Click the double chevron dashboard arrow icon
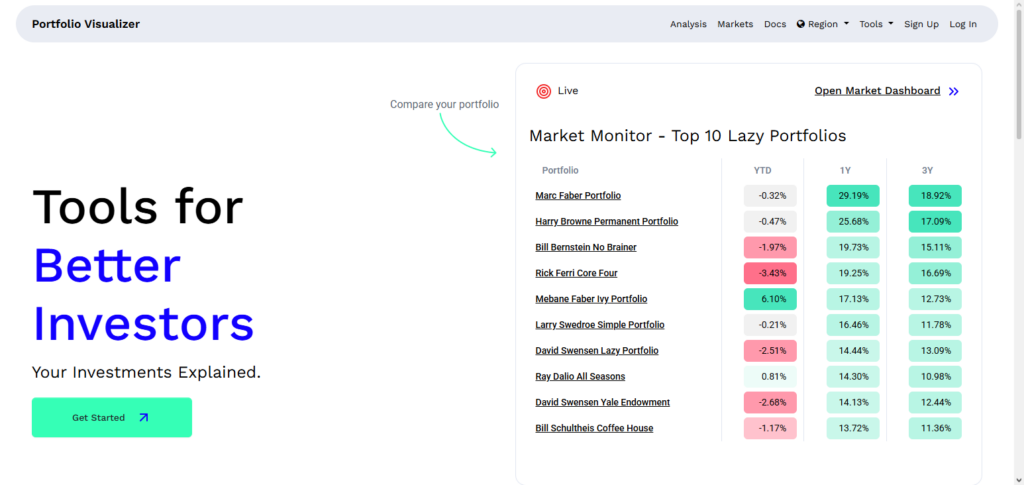Image resolution: width=1024 pixels, height=485 pixels. pyautogui.click(x=953, y=91)
